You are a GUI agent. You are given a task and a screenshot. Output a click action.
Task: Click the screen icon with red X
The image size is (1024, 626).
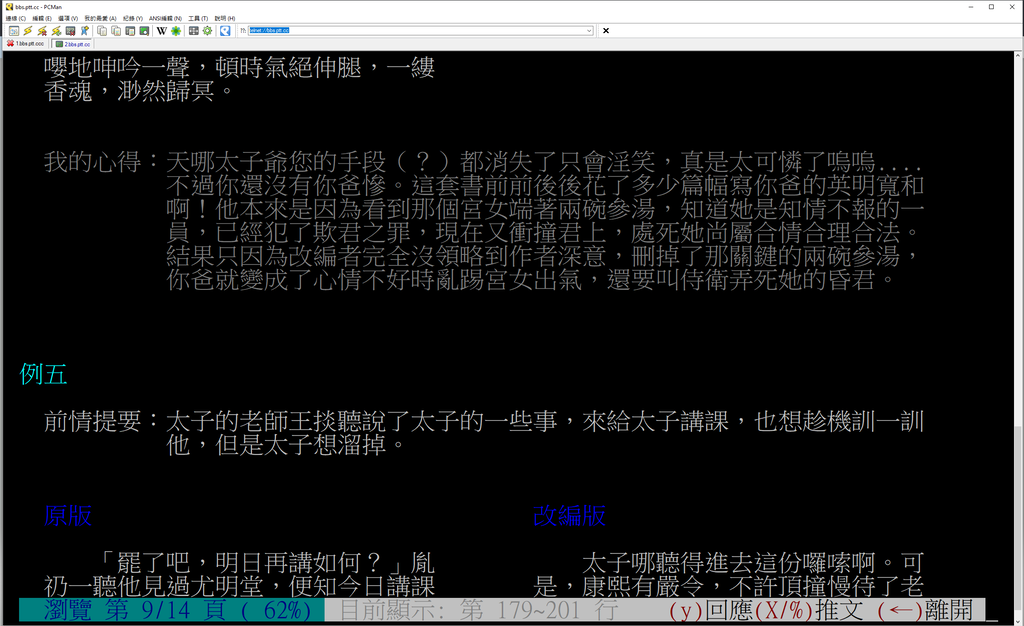coord(71,31)
